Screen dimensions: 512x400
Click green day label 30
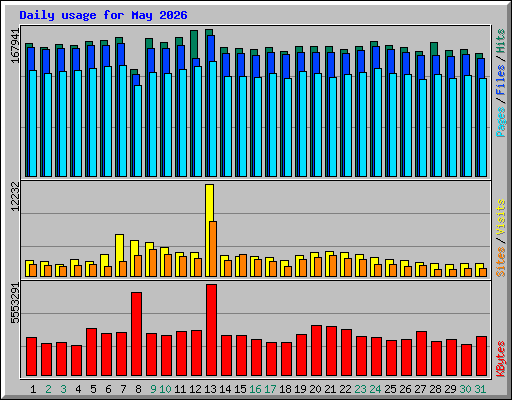coord(465,389)
